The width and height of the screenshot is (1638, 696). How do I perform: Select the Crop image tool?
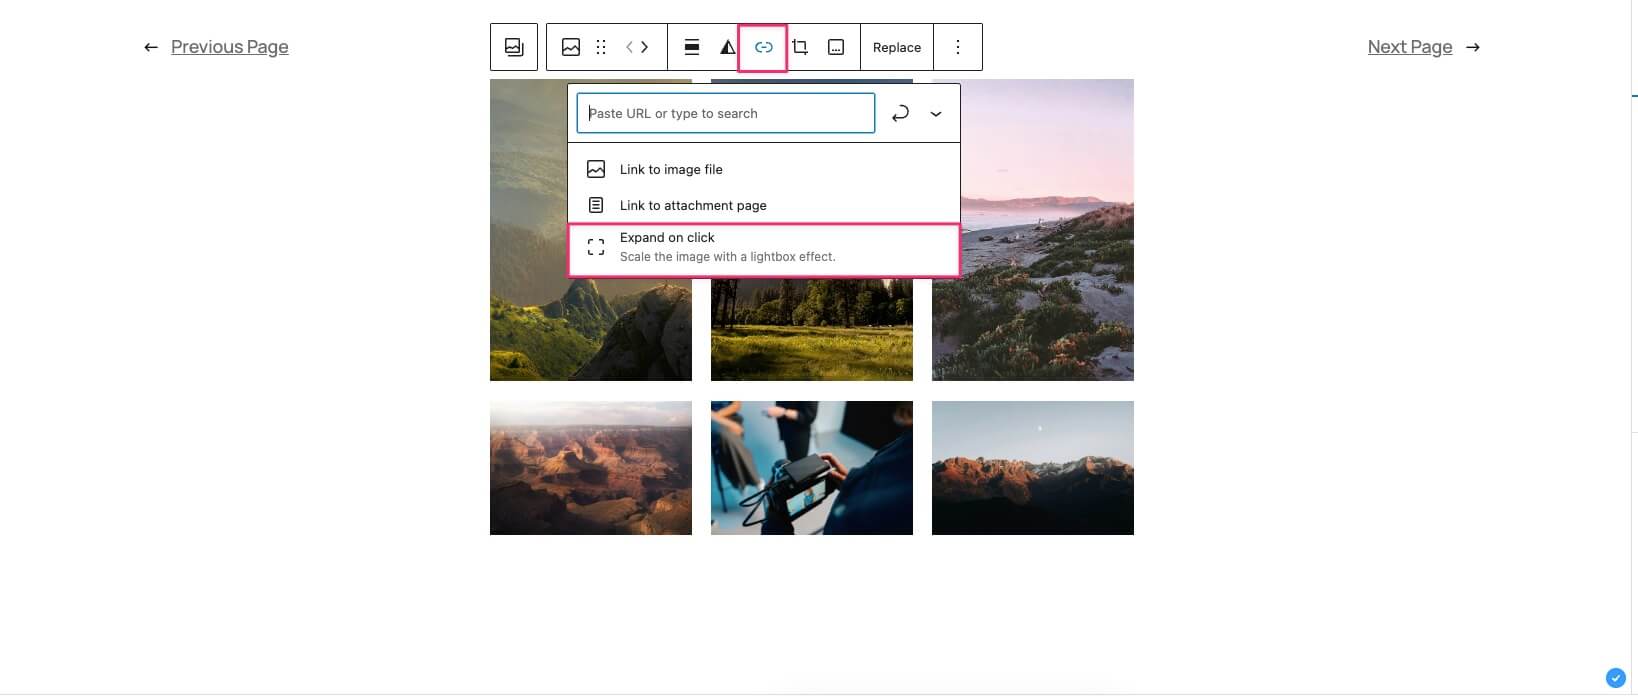[x=800, y=47]
